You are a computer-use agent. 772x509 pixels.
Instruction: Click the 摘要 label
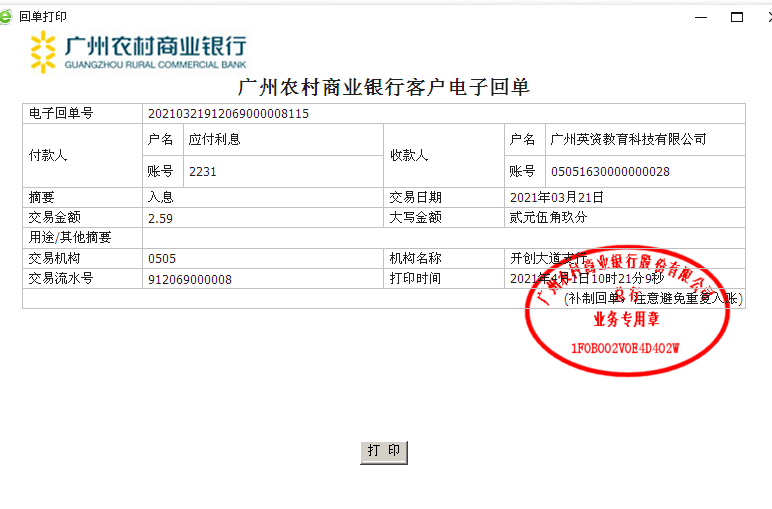point(41,197)
